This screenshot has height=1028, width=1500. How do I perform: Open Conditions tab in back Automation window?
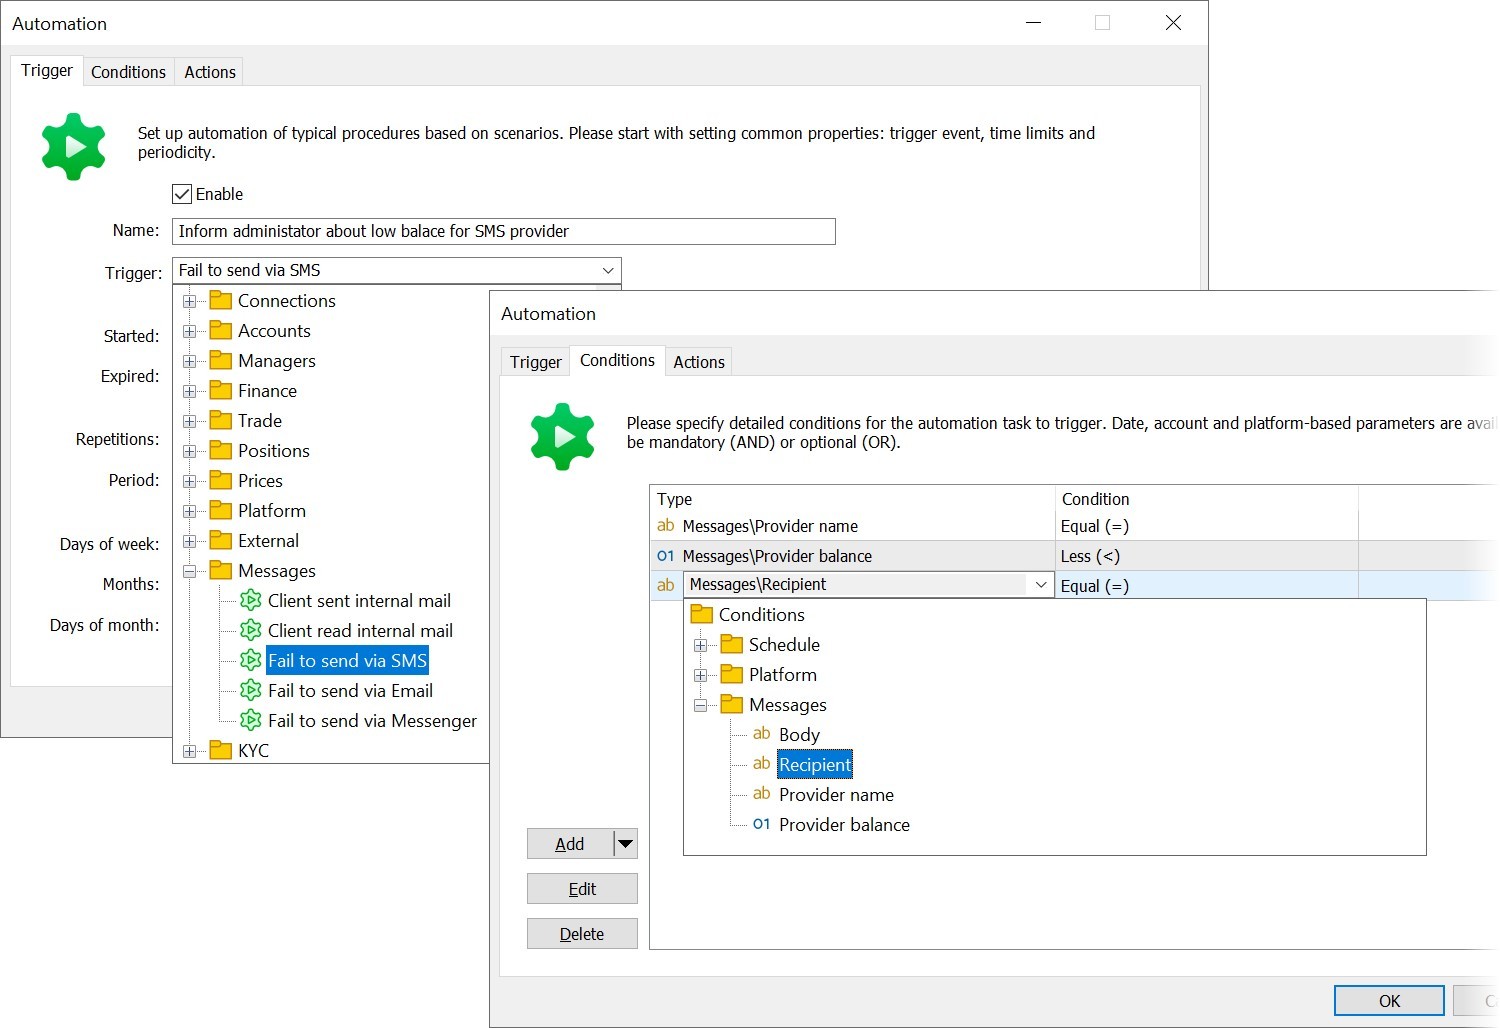(x=128, y=72)
